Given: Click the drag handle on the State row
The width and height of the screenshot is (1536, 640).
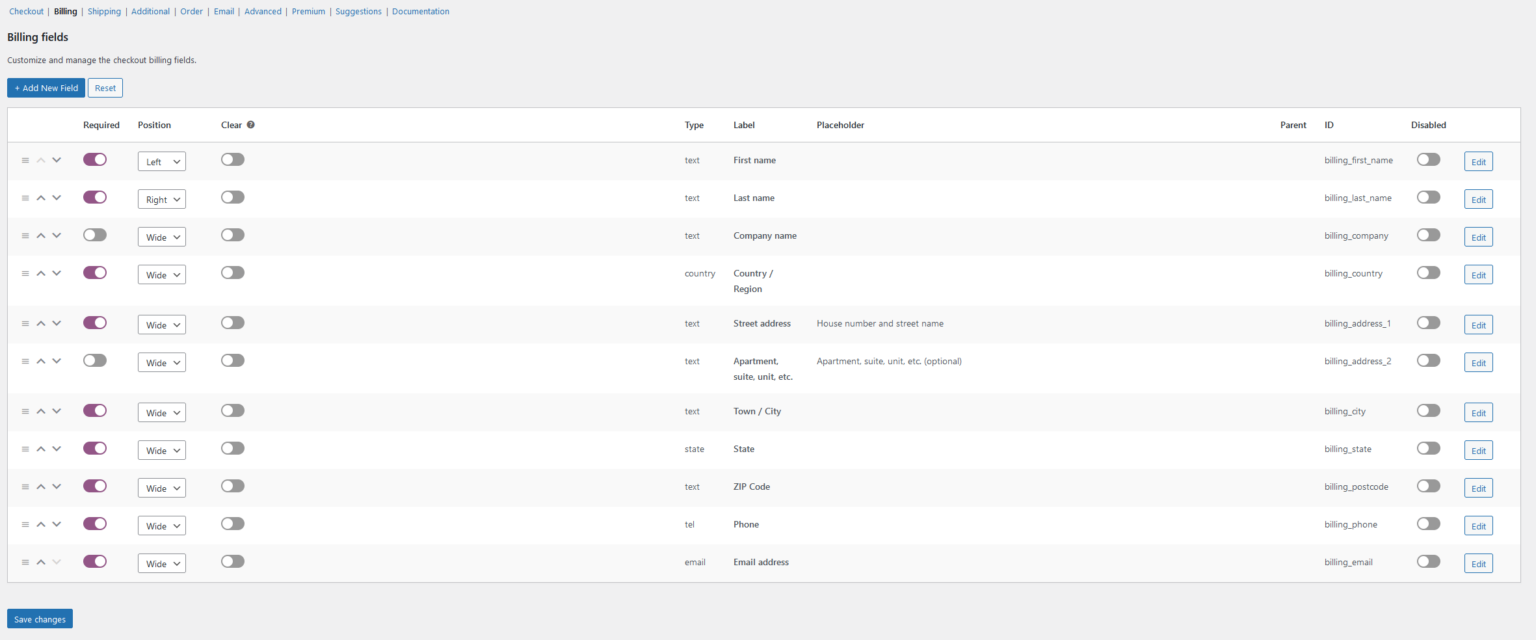Looking at the screenshot, I should pyautogui.click(x=24, y=448).
